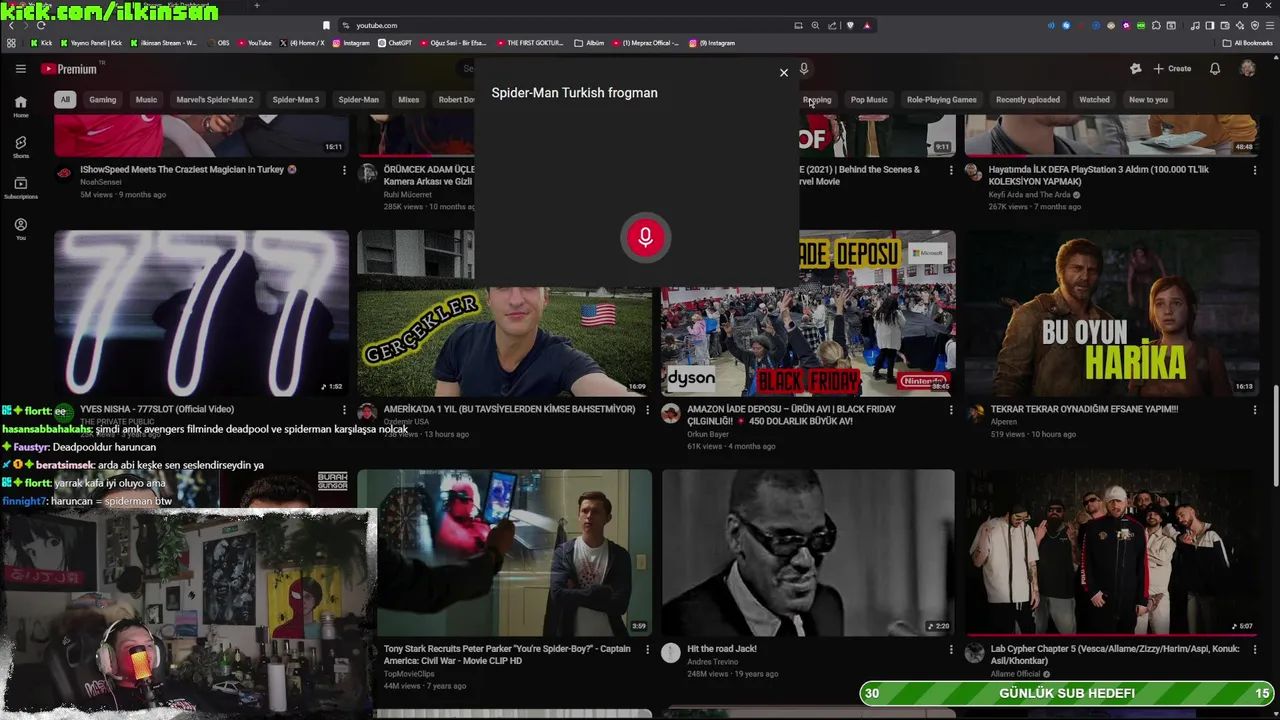The image size is (1280, 720).
Task: Open All Bookmarks folder
Action: (1248, 43)
